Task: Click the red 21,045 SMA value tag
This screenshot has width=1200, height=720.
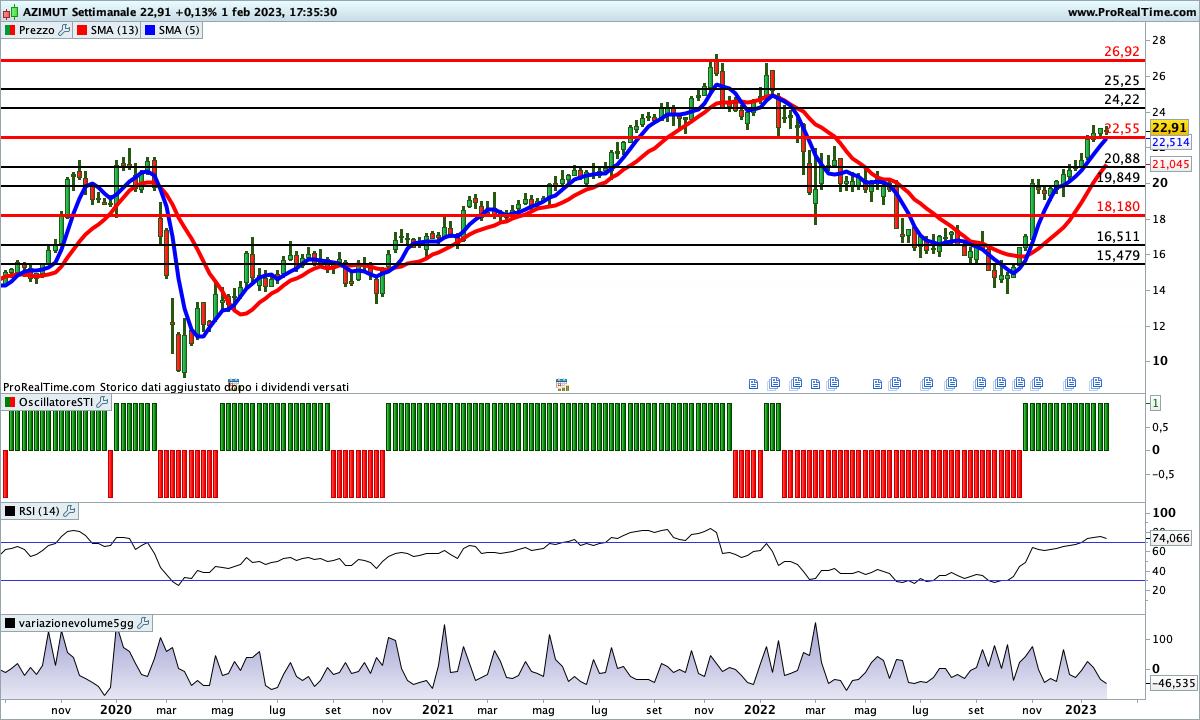Action: point(1169,164)
